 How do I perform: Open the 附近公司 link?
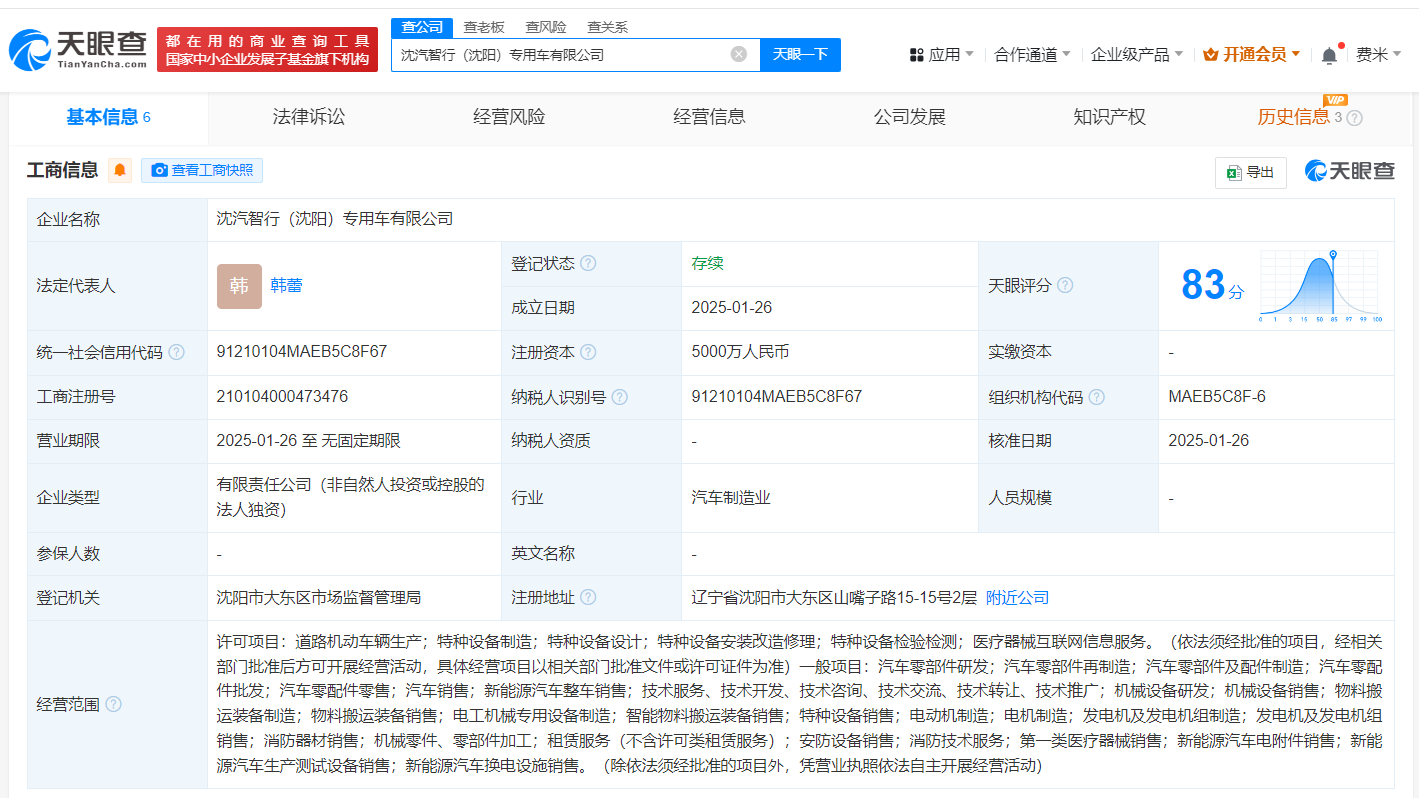[1016, 597]
